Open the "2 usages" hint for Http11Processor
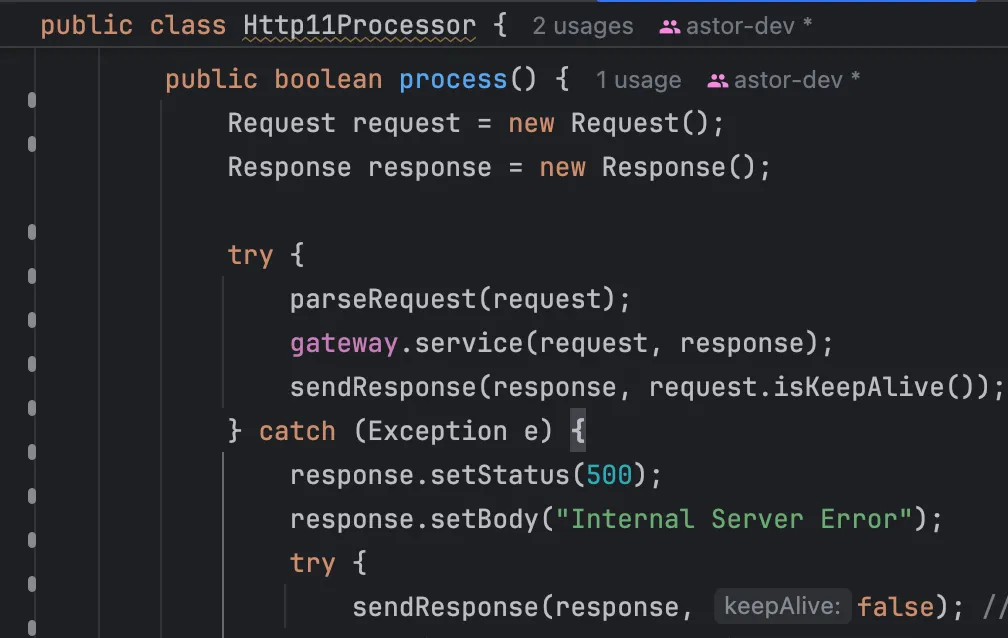The width and height of the screenshot is (1008, 638). click(582, 27)
